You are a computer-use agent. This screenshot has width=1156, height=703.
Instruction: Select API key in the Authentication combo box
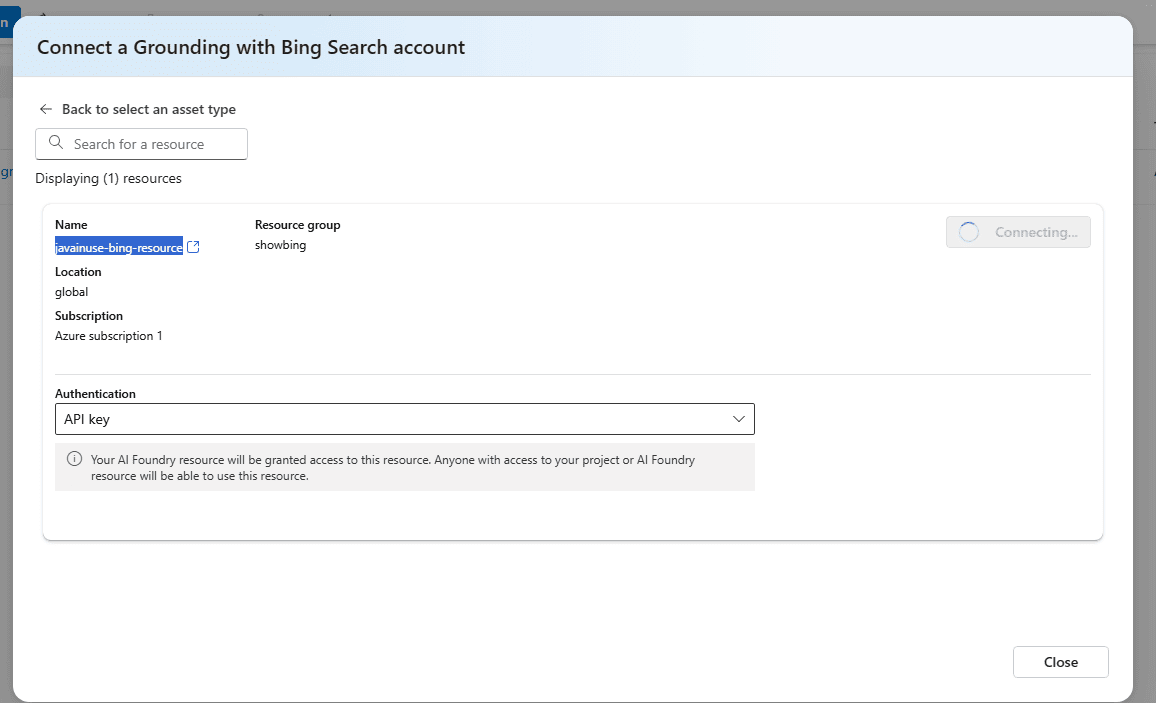click(404, 418)
